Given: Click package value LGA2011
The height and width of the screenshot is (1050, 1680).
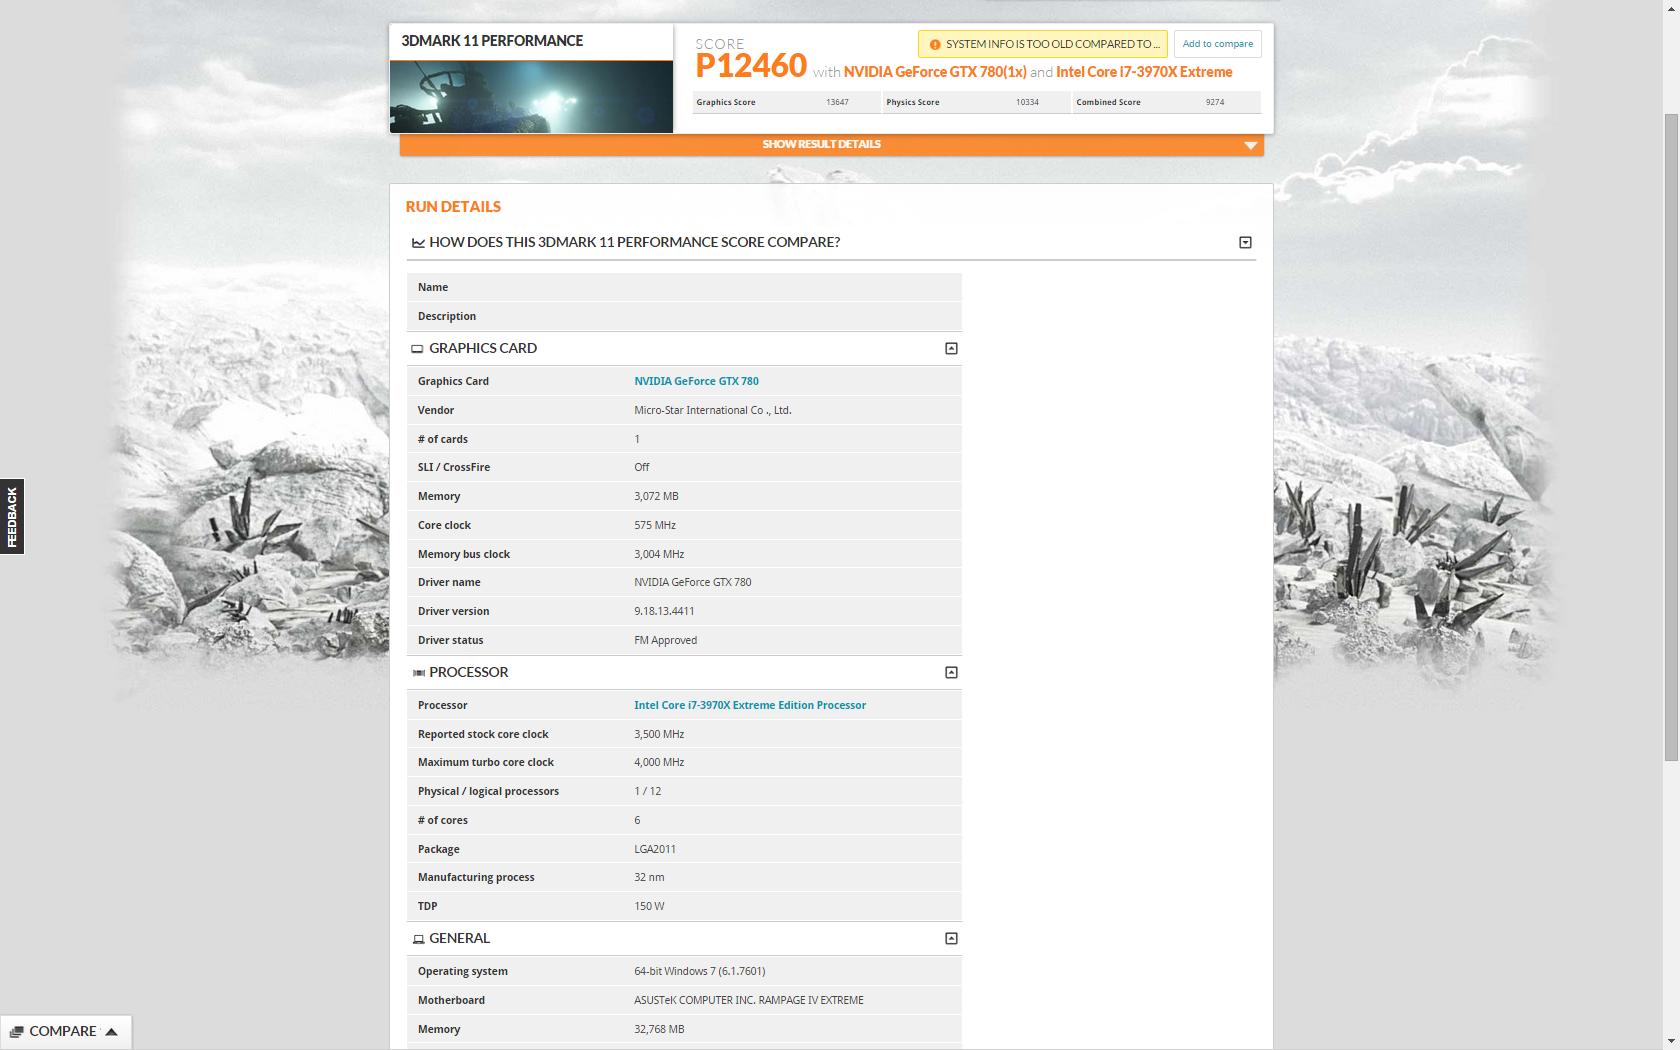Looking at the screenshot, I should point(655,849).
